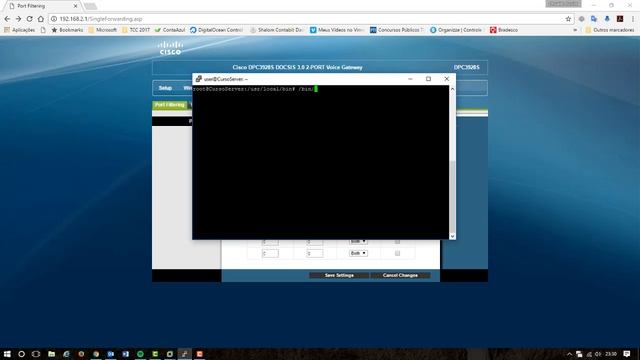Maximize the PuTTY terminal window

(x=428, y=79)
